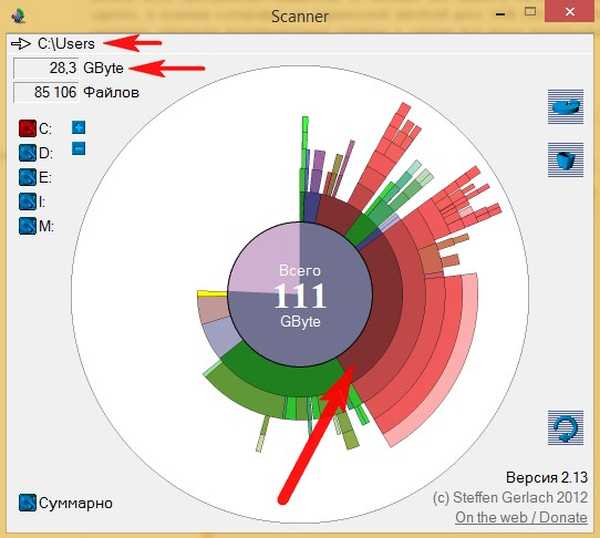Click the central Всего 111 GByte circle
600x538 pixels.
pyautogui.click(x=300, y=295)
